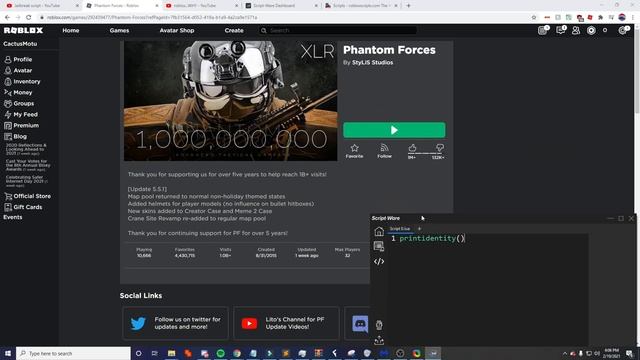The width and height of the screenshot is (640, 360).
Task: Open the Chrome profile avatar
Action: (x=622, y=18)
